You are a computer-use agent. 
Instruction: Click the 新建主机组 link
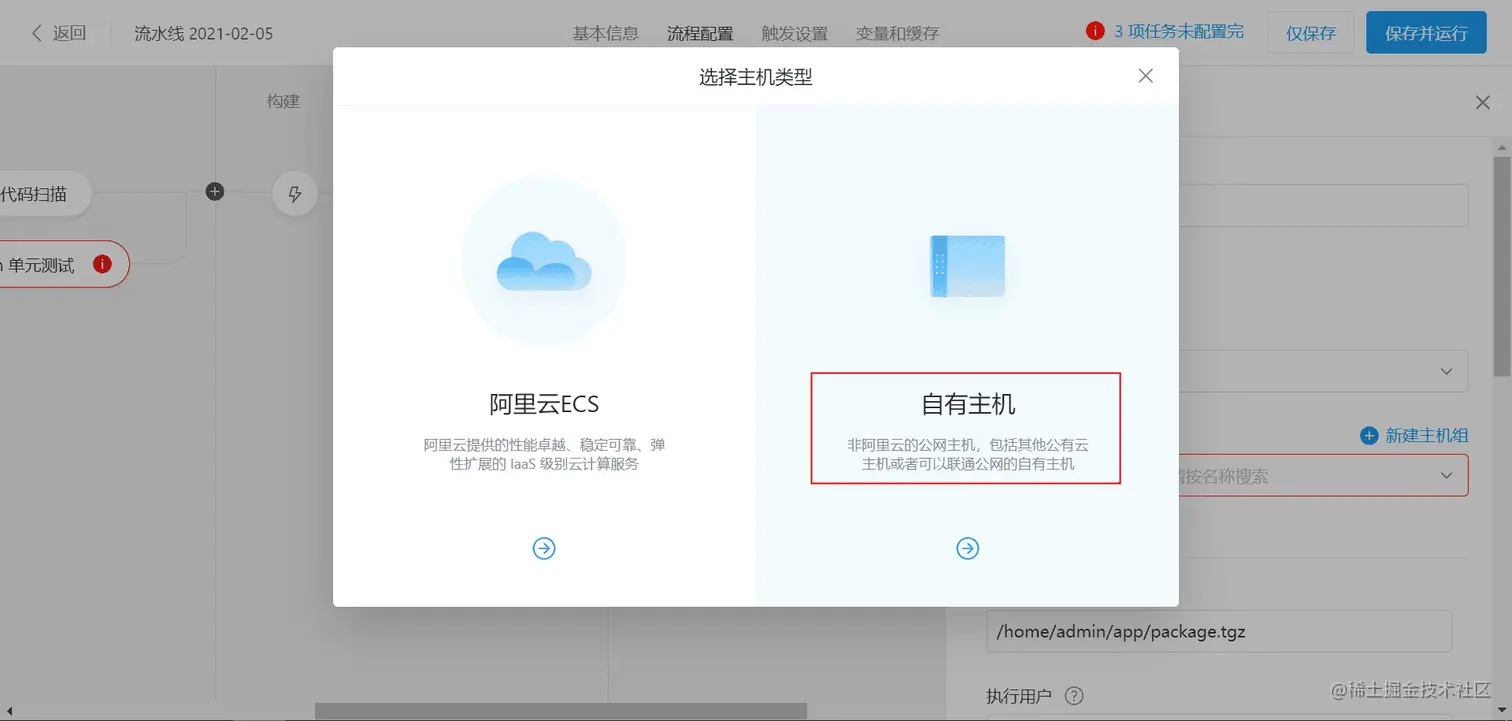(1427, 435)
